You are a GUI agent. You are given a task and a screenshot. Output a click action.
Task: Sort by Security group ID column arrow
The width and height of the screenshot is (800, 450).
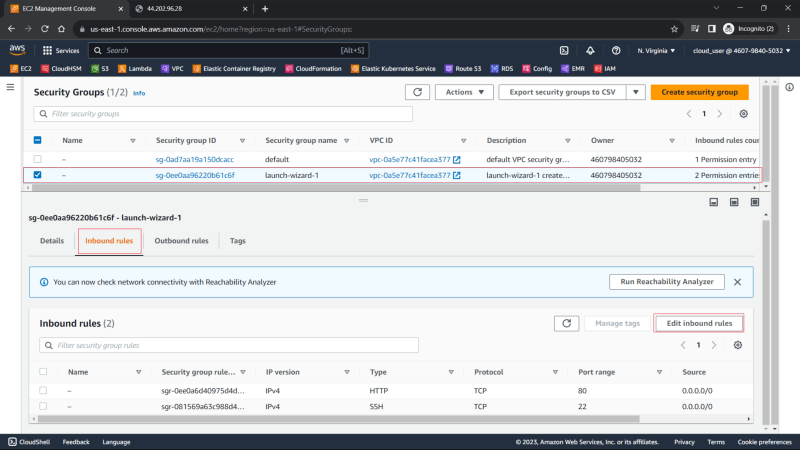click(242, 141)
